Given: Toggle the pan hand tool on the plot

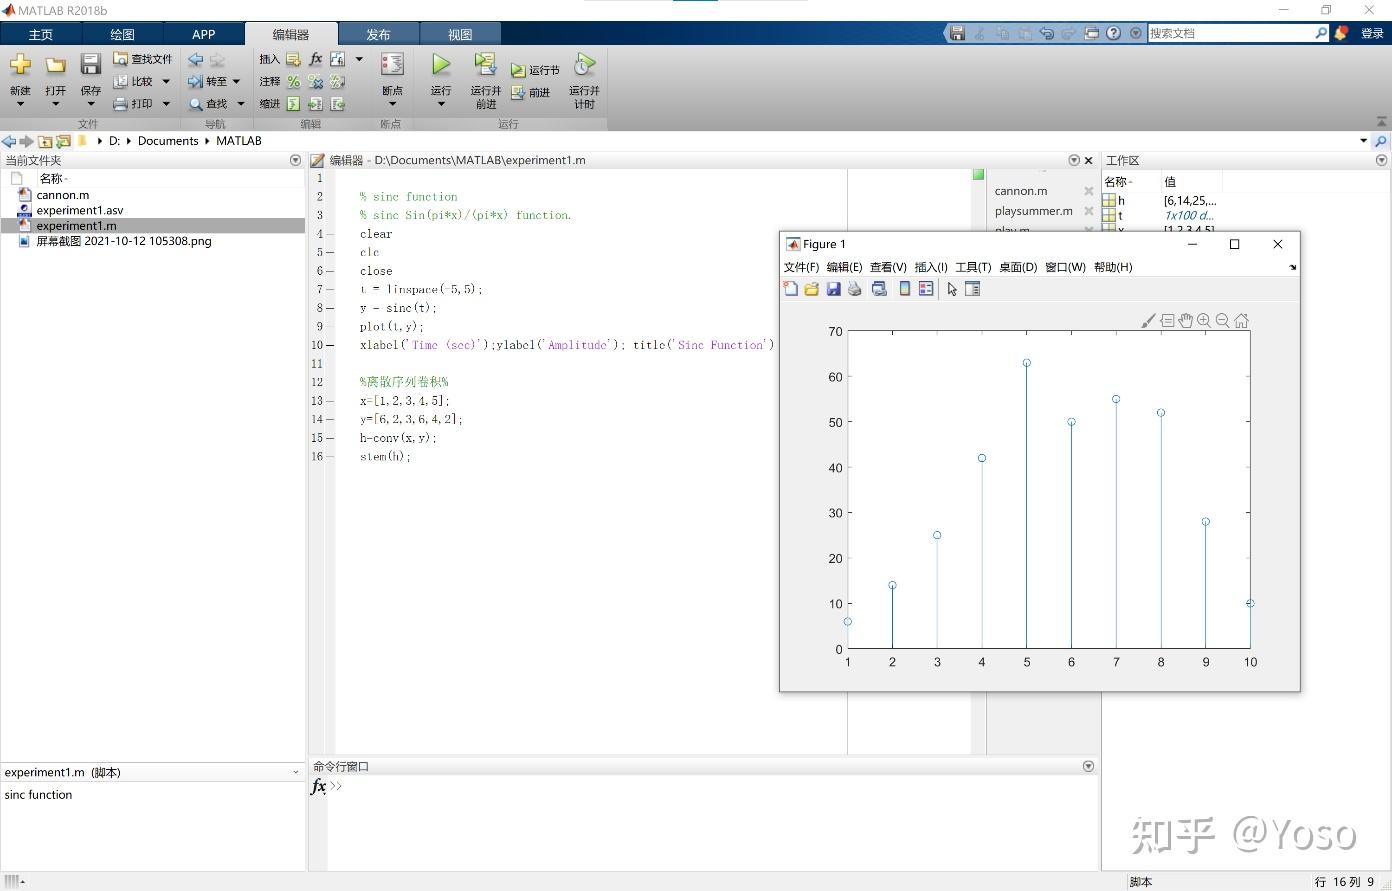Looking at the screenshot, I should (x=1186, y=321).
